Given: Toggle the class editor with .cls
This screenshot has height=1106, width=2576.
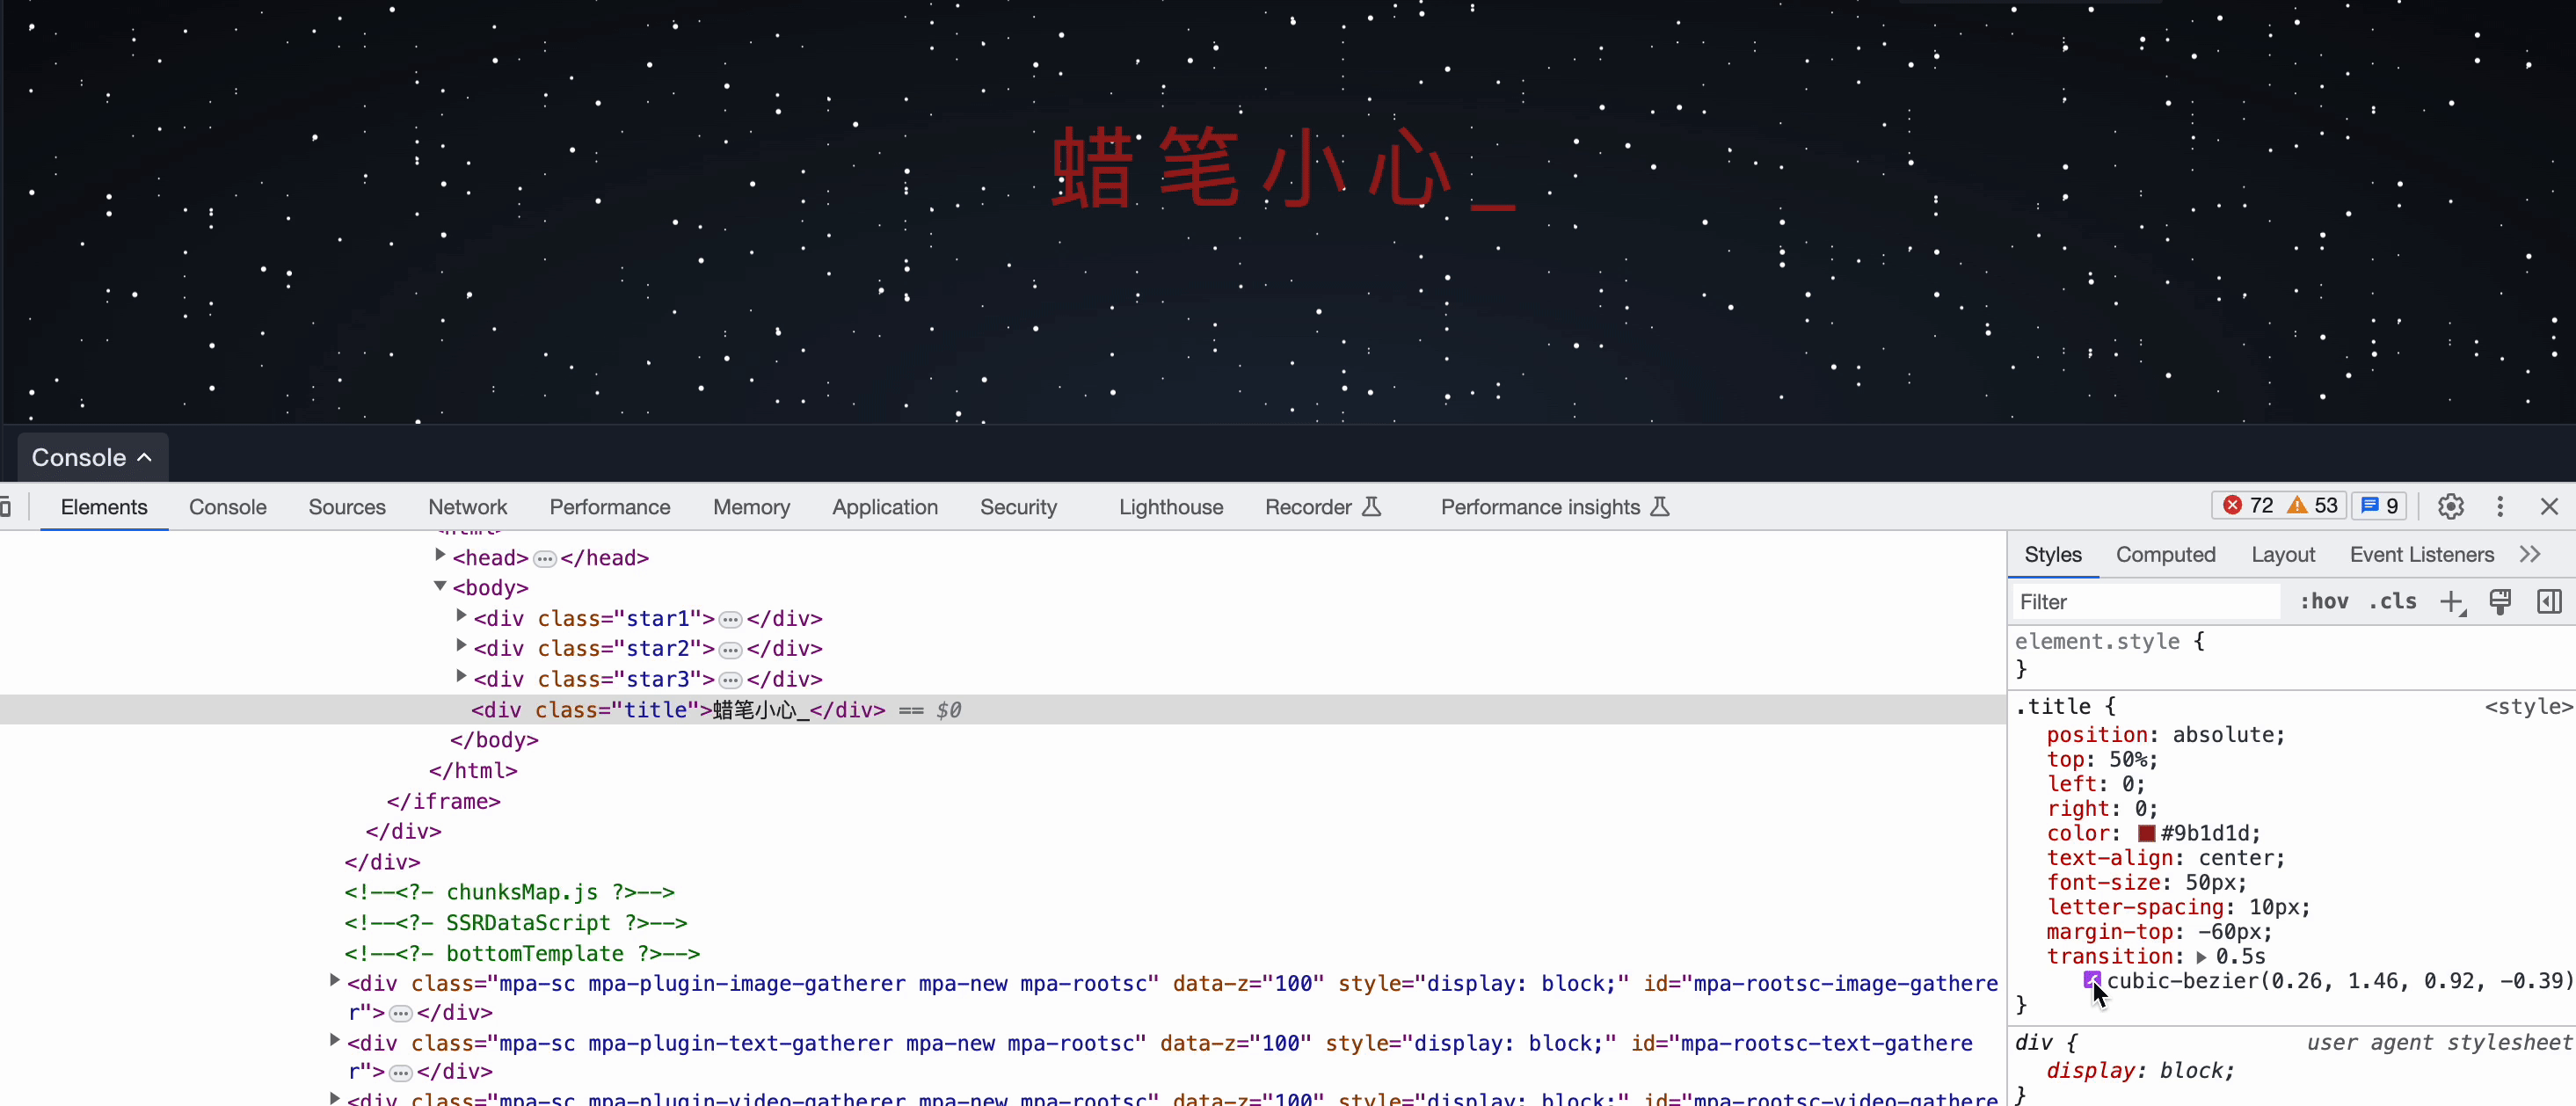Looking at the screenshot, I should (x=2392, y=601).
